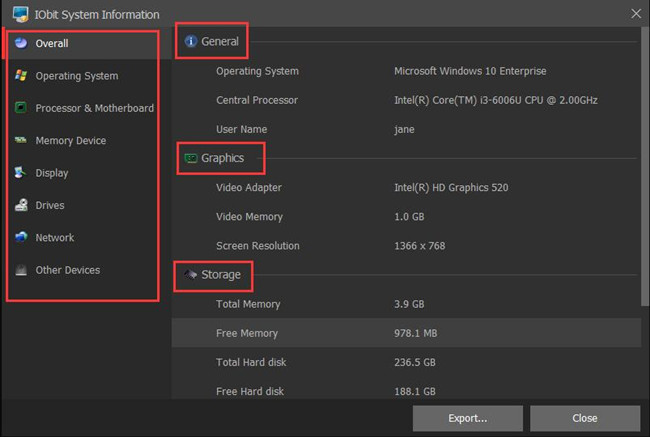The height and width of the screenshot is (437, 650).
Task: Click the vertical scrollbar on the right
Action: click(x=645, y=167)
